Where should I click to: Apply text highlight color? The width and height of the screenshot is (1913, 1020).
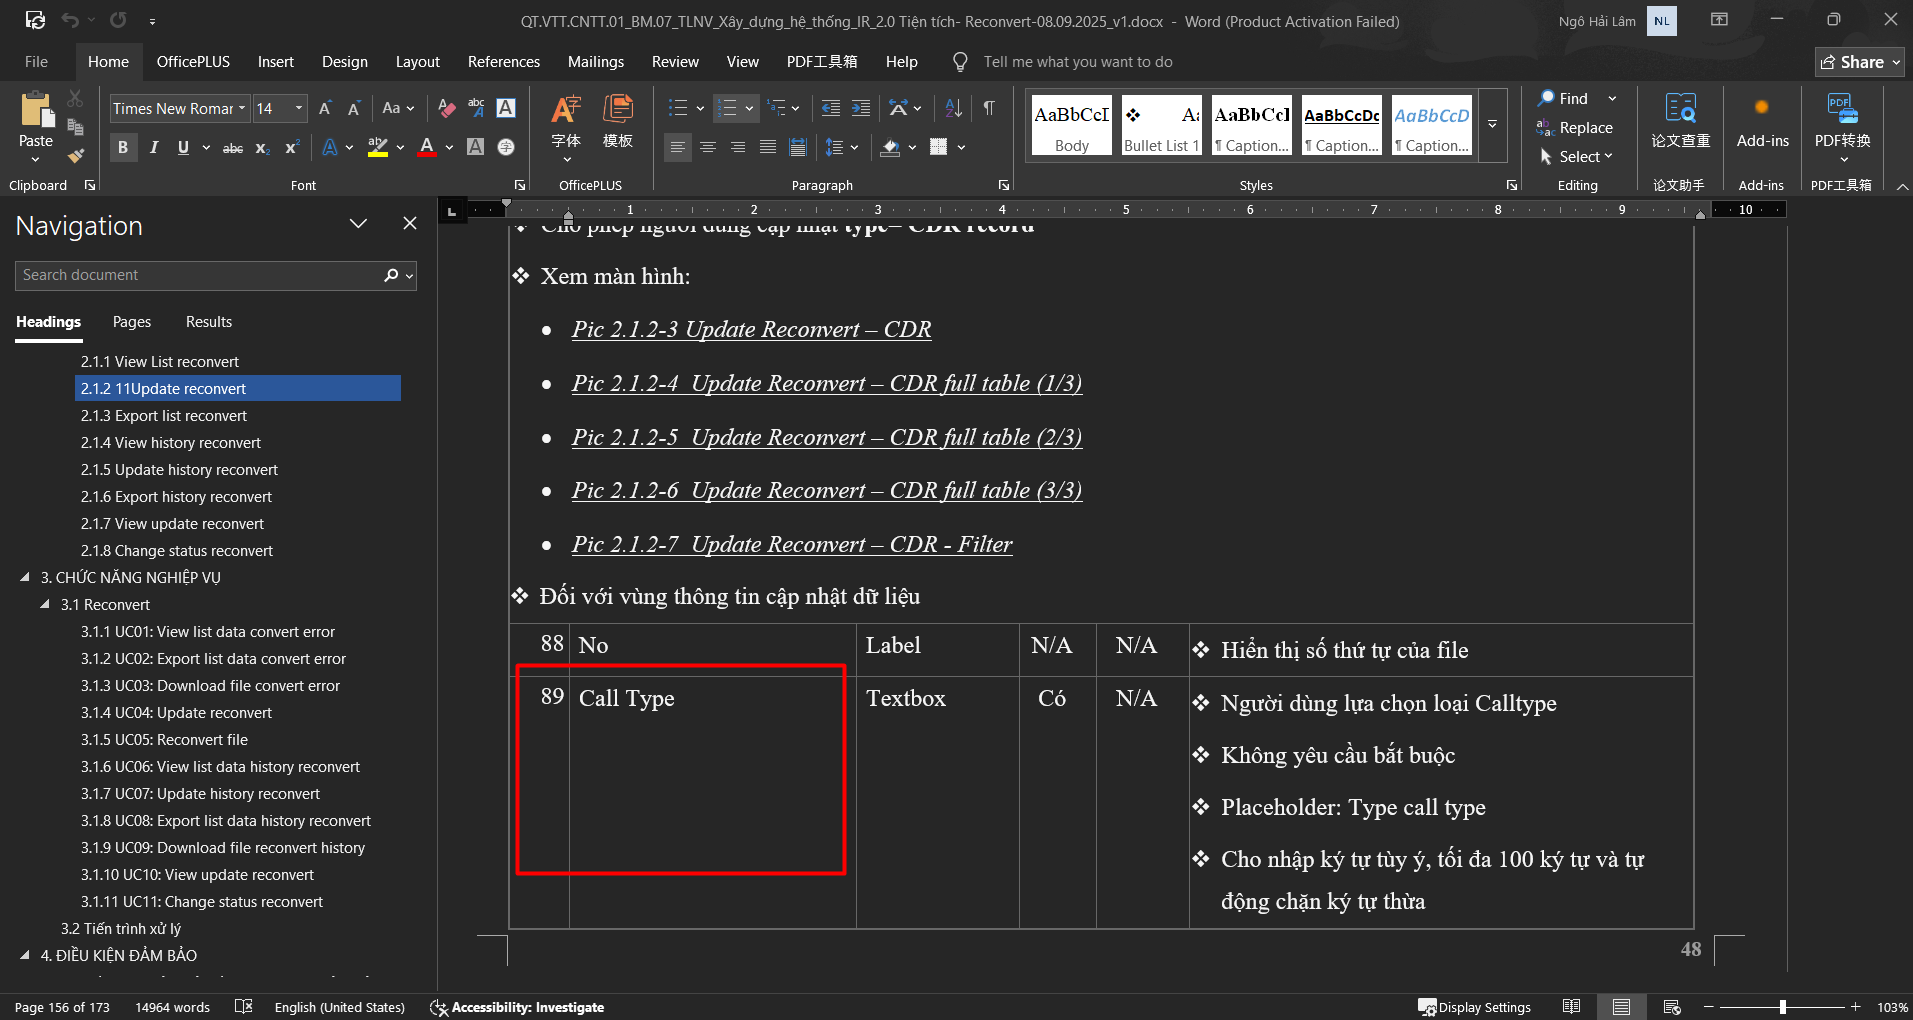tap(377, 147)
